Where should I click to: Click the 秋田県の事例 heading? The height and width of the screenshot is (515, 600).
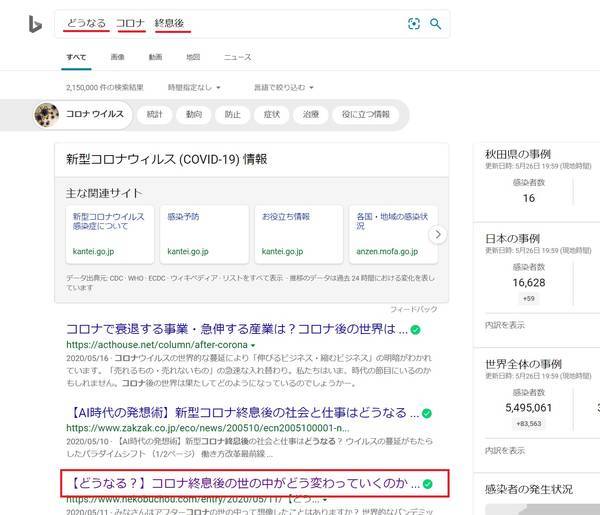518,154
